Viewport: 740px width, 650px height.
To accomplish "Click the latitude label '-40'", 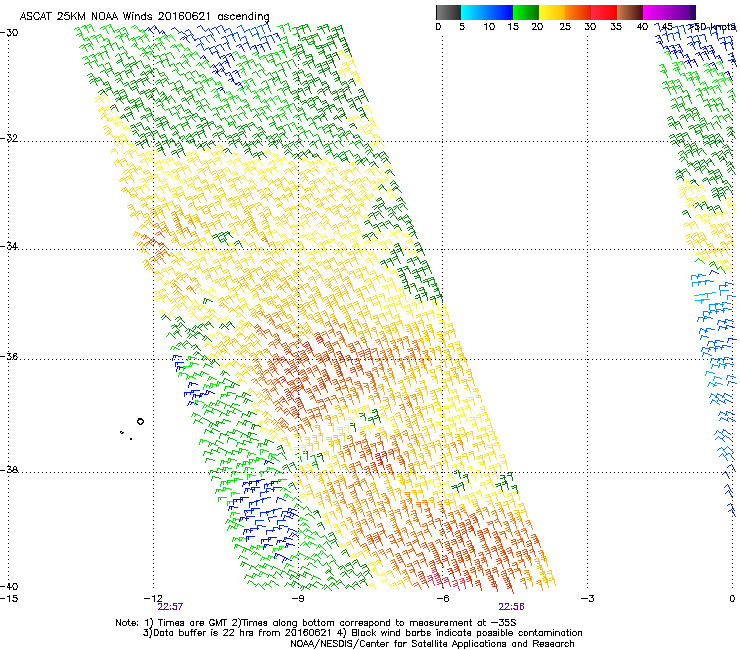I will click(x=9, y=586).
